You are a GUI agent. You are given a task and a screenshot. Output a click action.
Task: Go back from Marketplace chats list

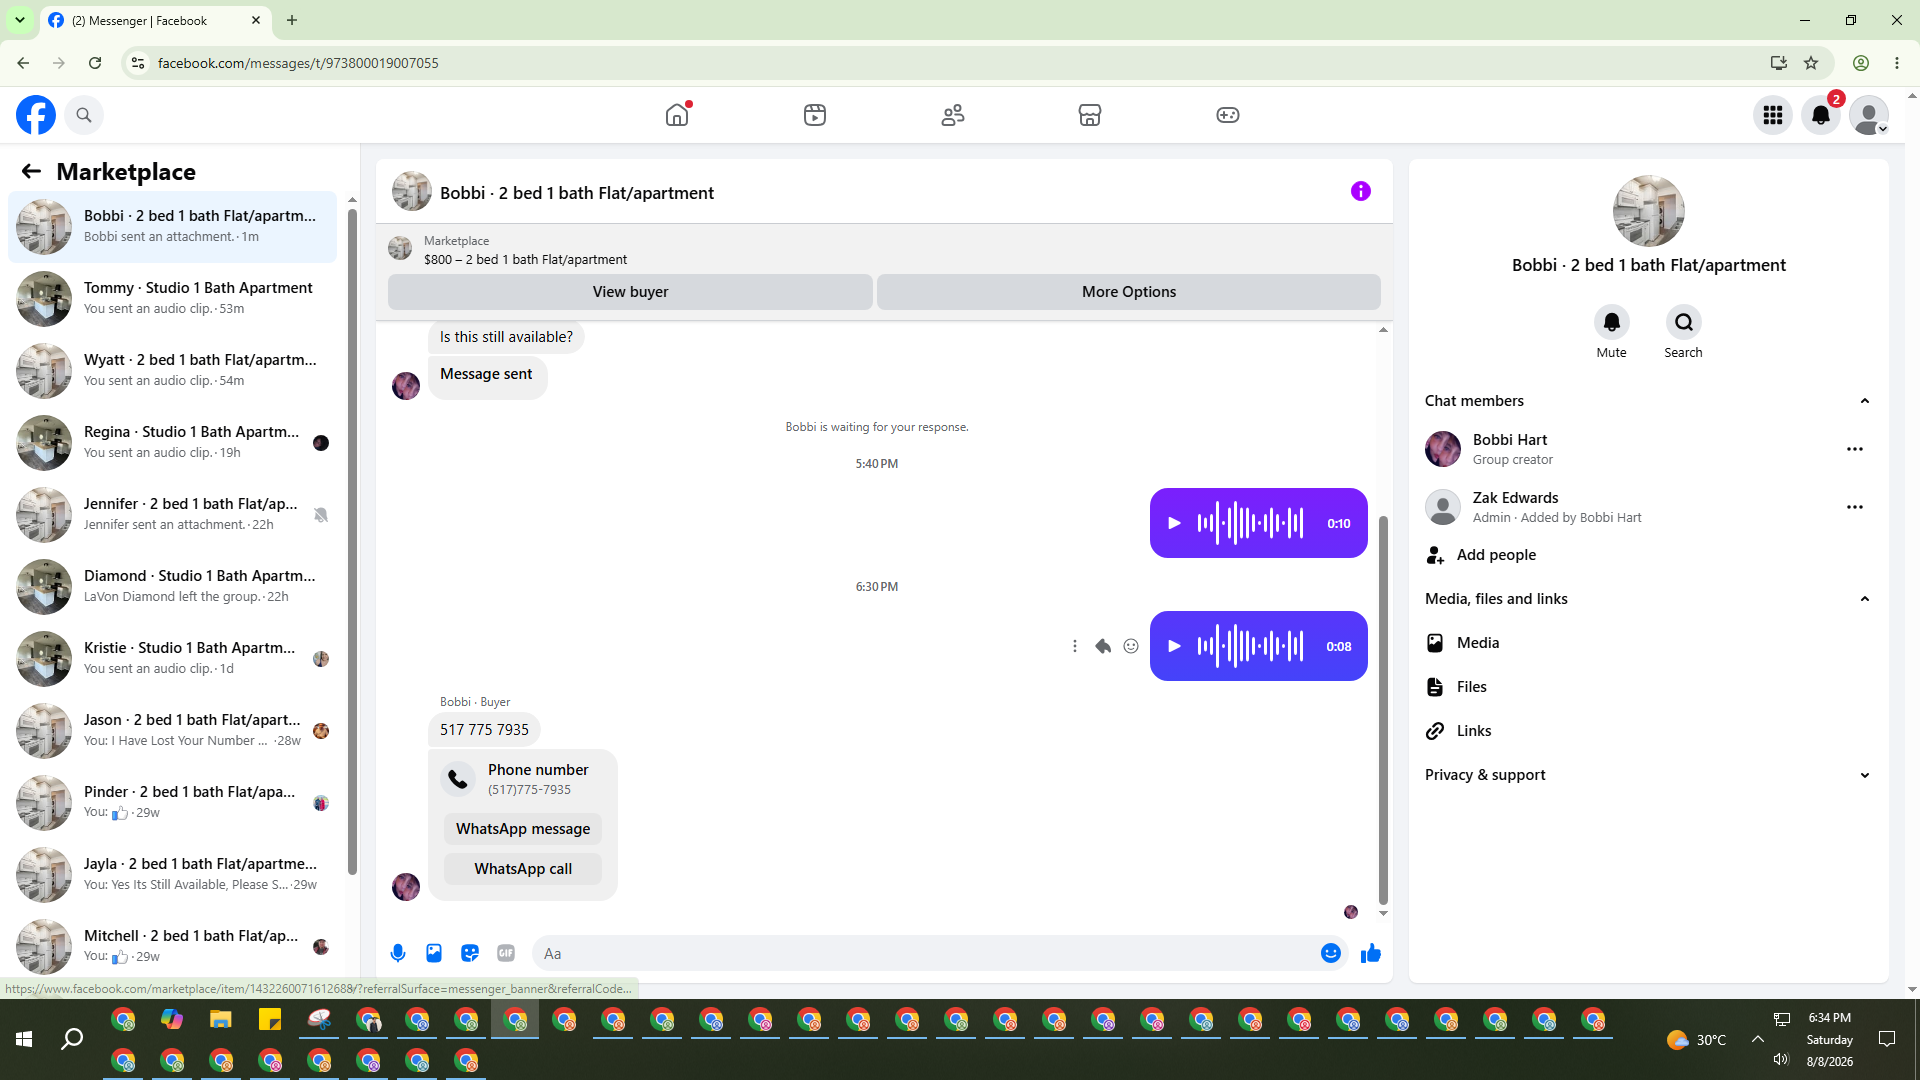pyautogui.click(x=31, y=171)
